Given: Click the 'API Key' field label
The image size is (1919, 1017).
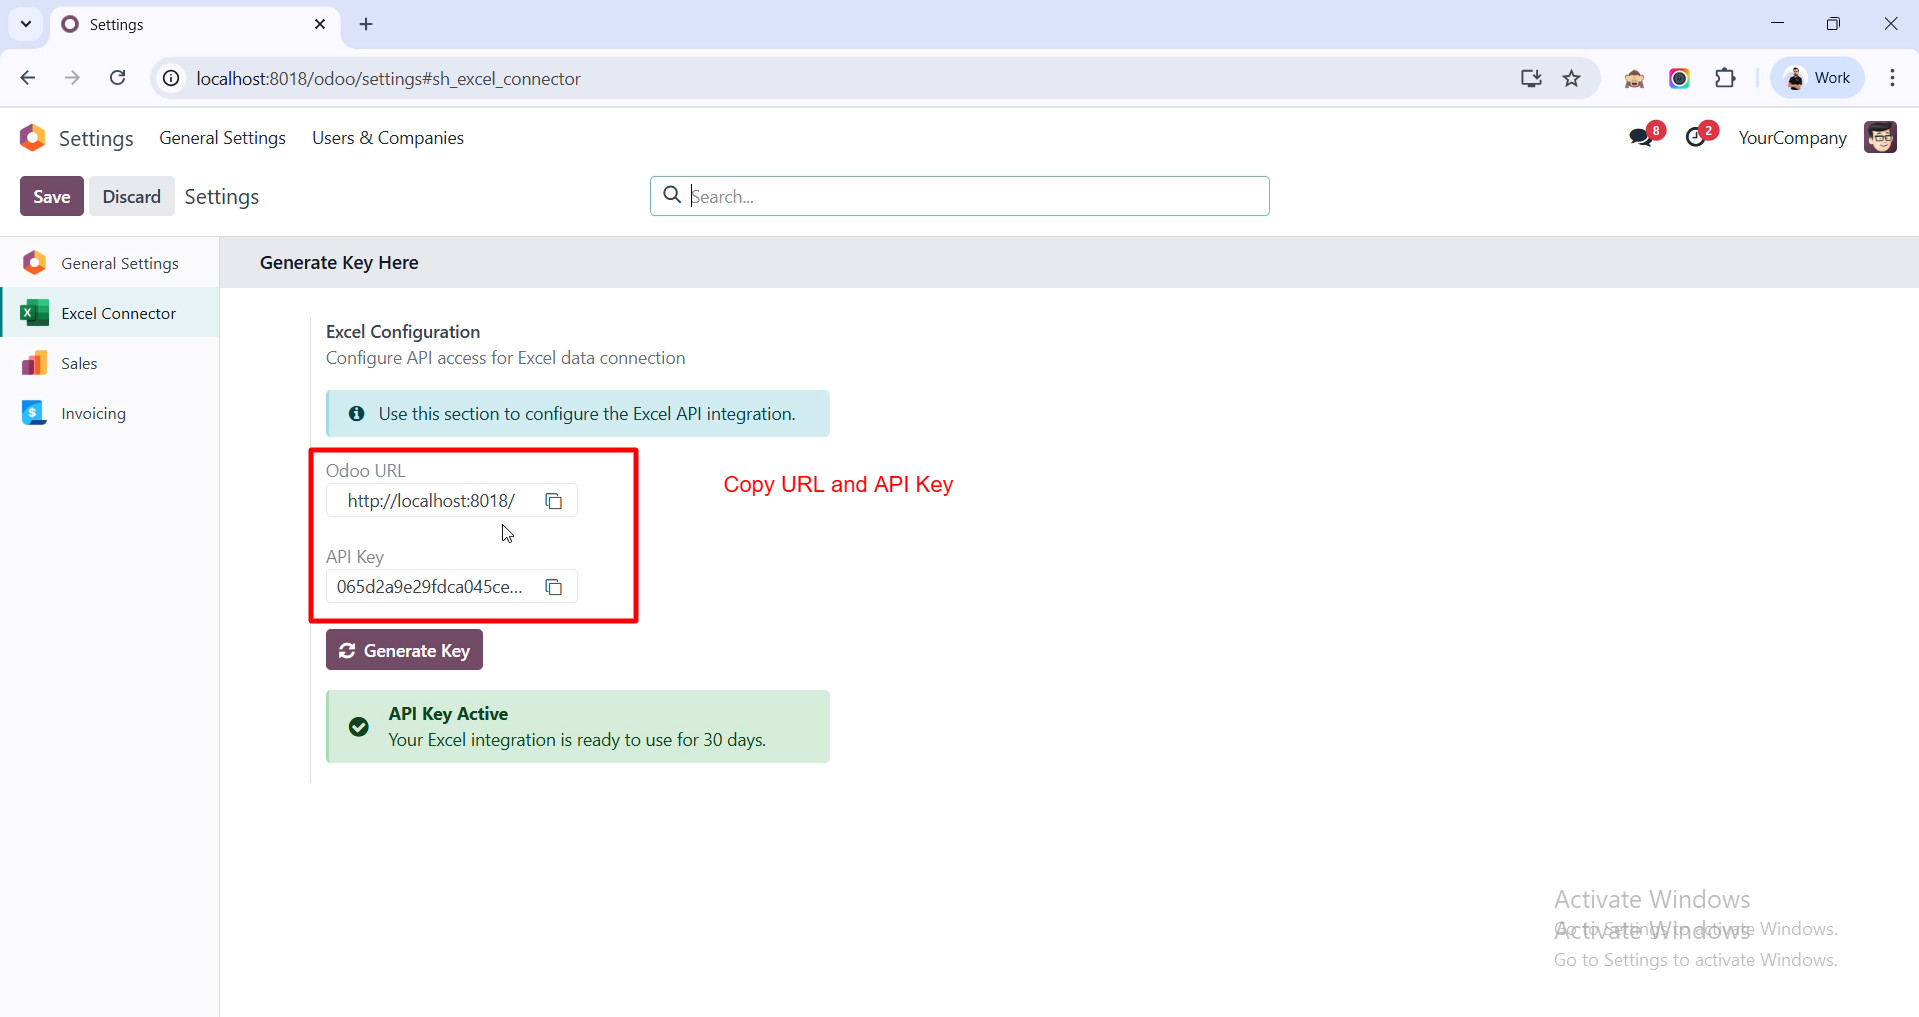Looking at the screenshot, I should pos(355,557).
